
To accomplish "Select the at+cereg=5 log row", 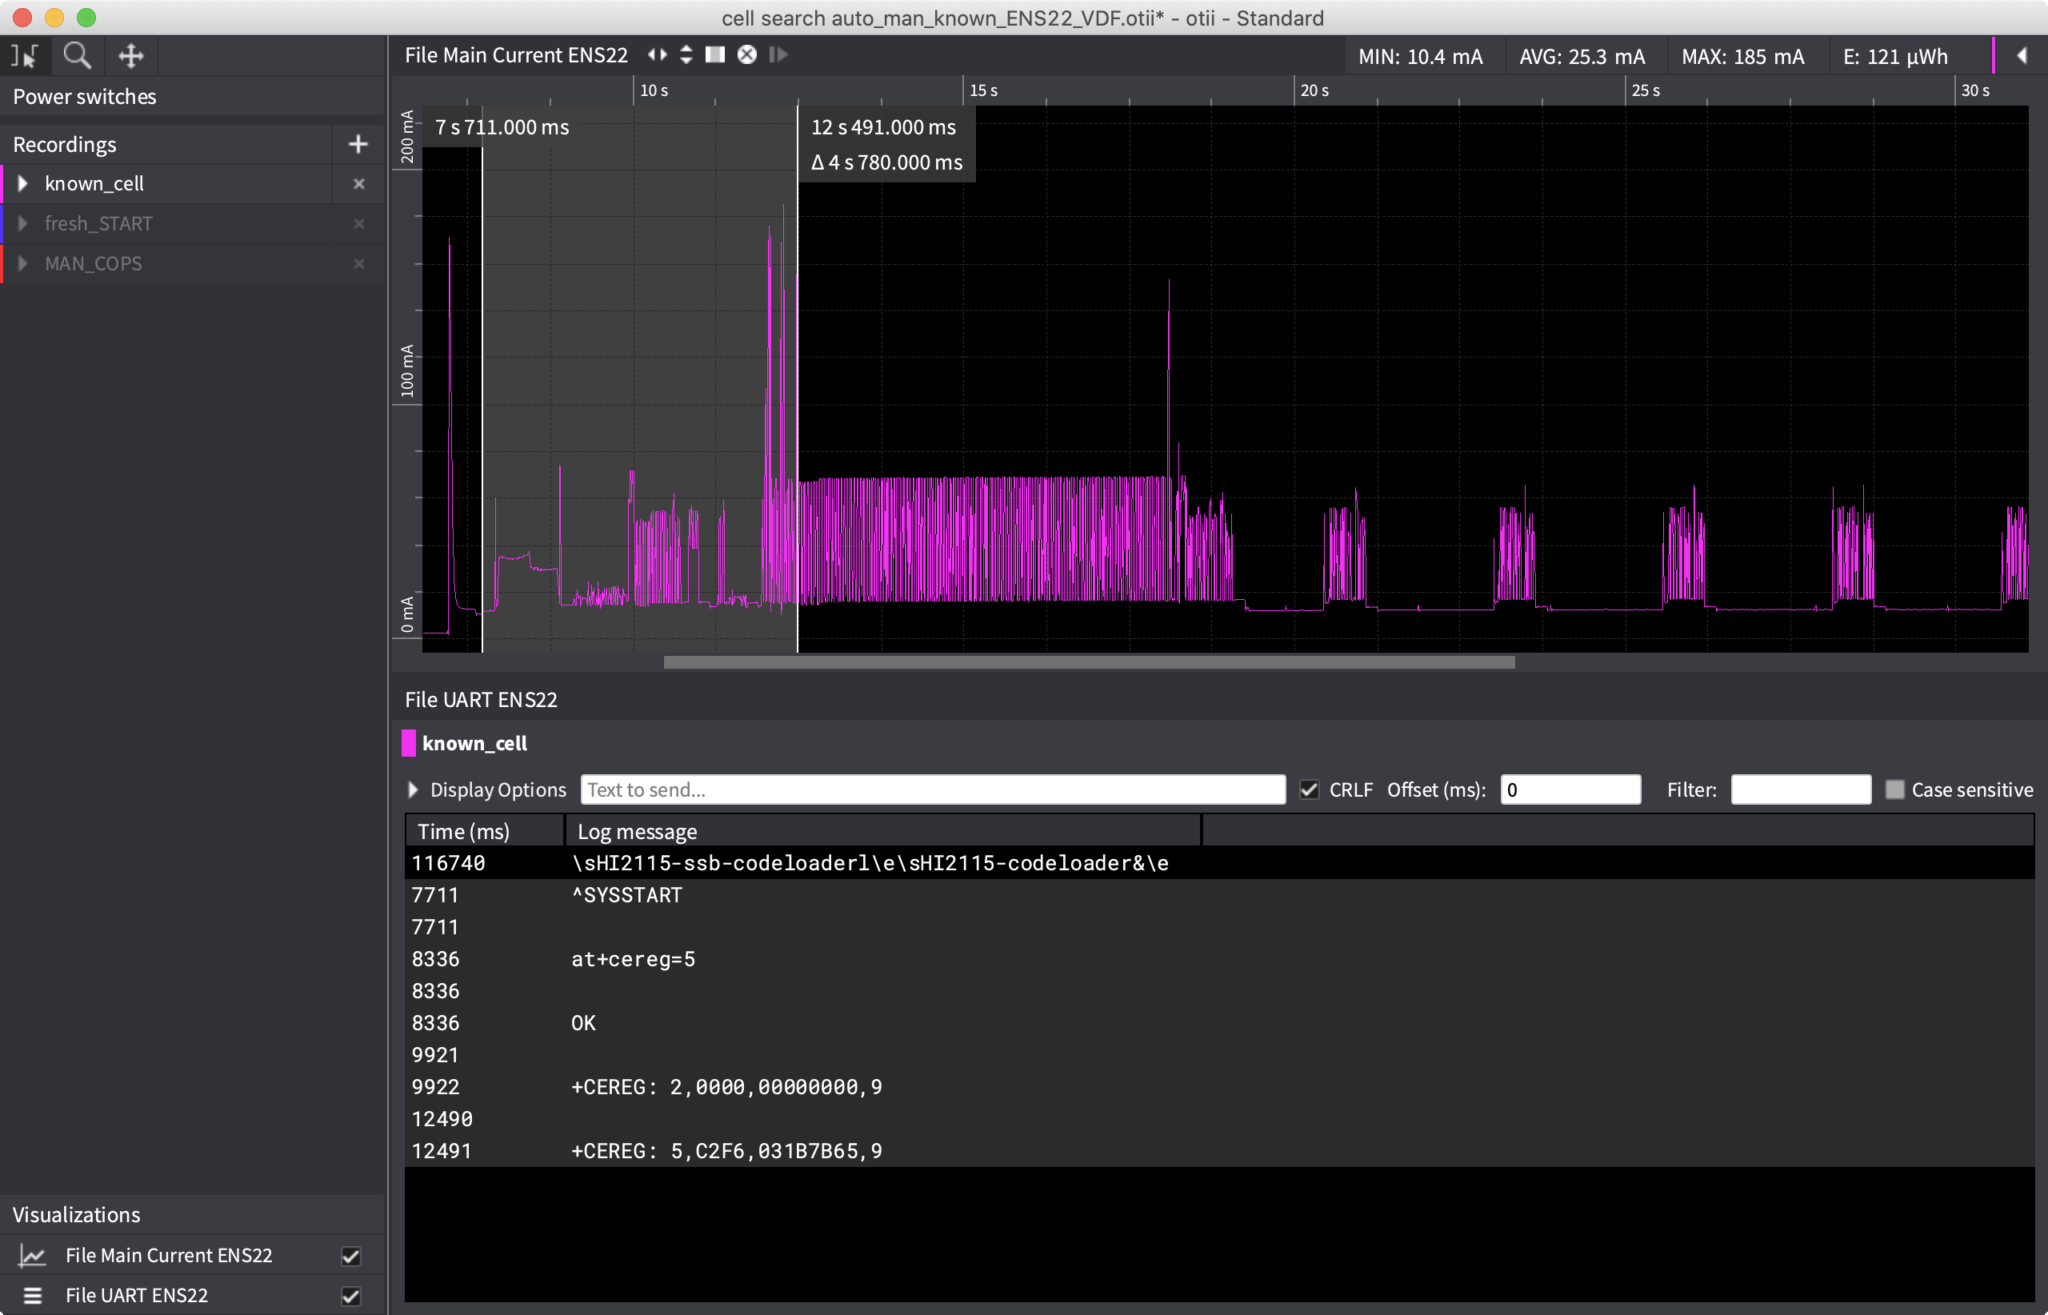I will pos(1219,959).
